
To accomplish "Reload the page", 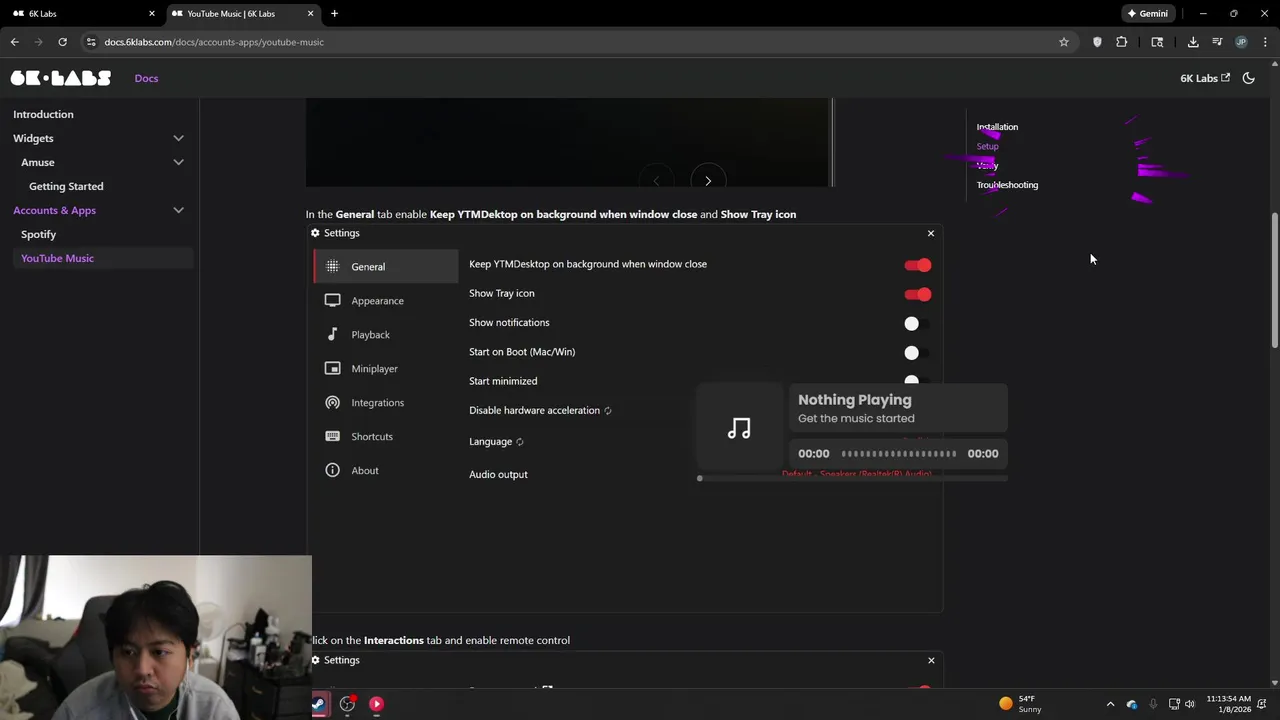I will pyautogui.click(x=62, y=42).
